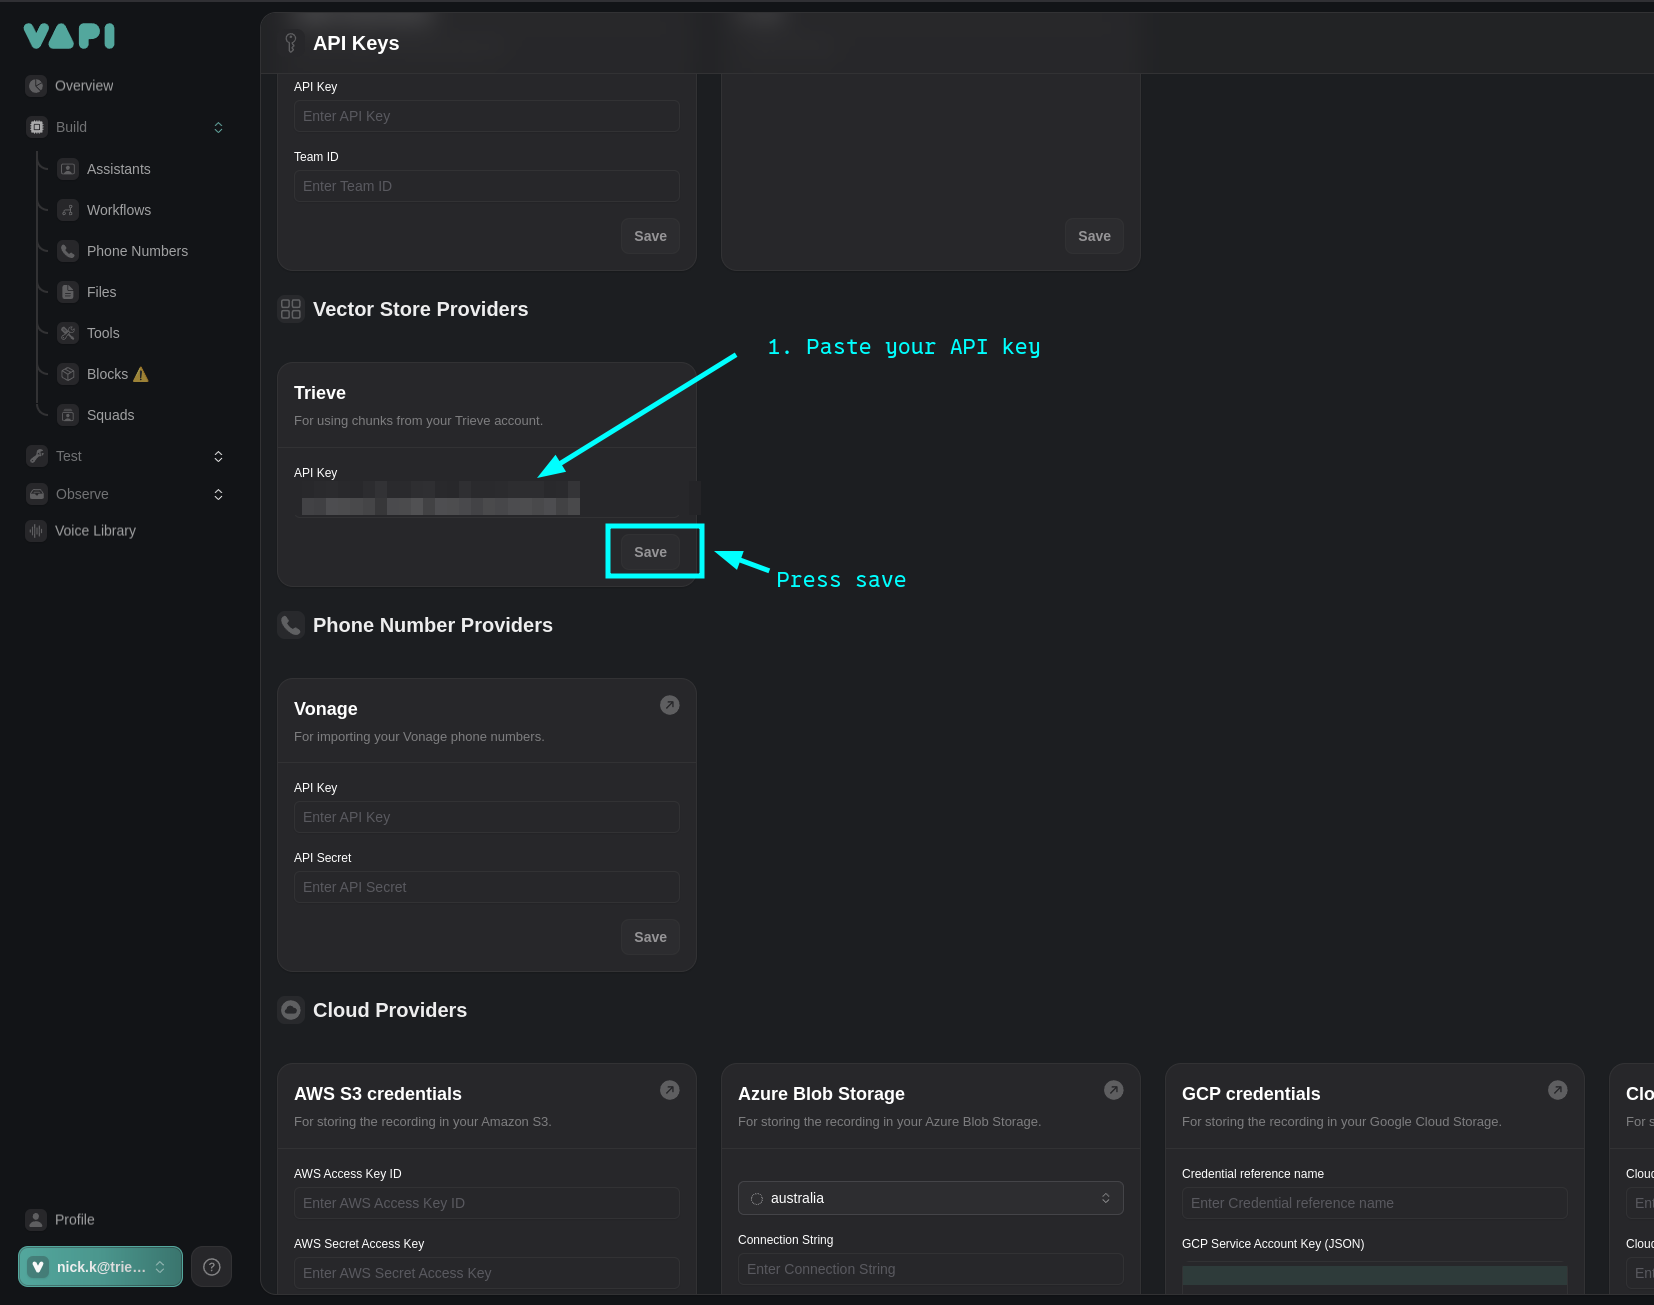Open the Overview page icon
Viewport: 1654px width, 1305px height.
[x=36, y=86]
